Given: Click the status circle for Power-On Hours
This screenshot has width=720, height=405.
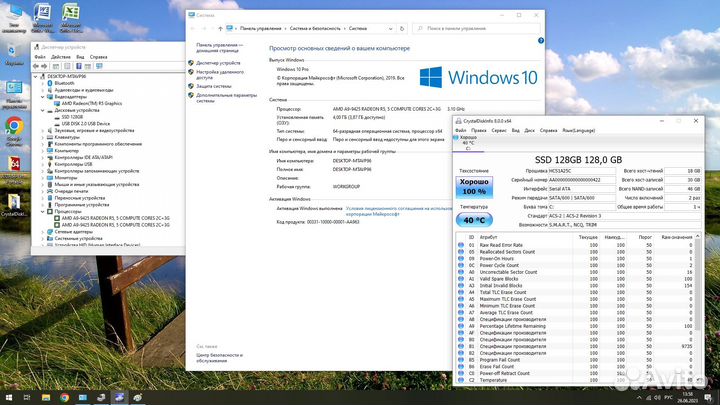Looking at the screenshot, I should click(x=461, y=259).
